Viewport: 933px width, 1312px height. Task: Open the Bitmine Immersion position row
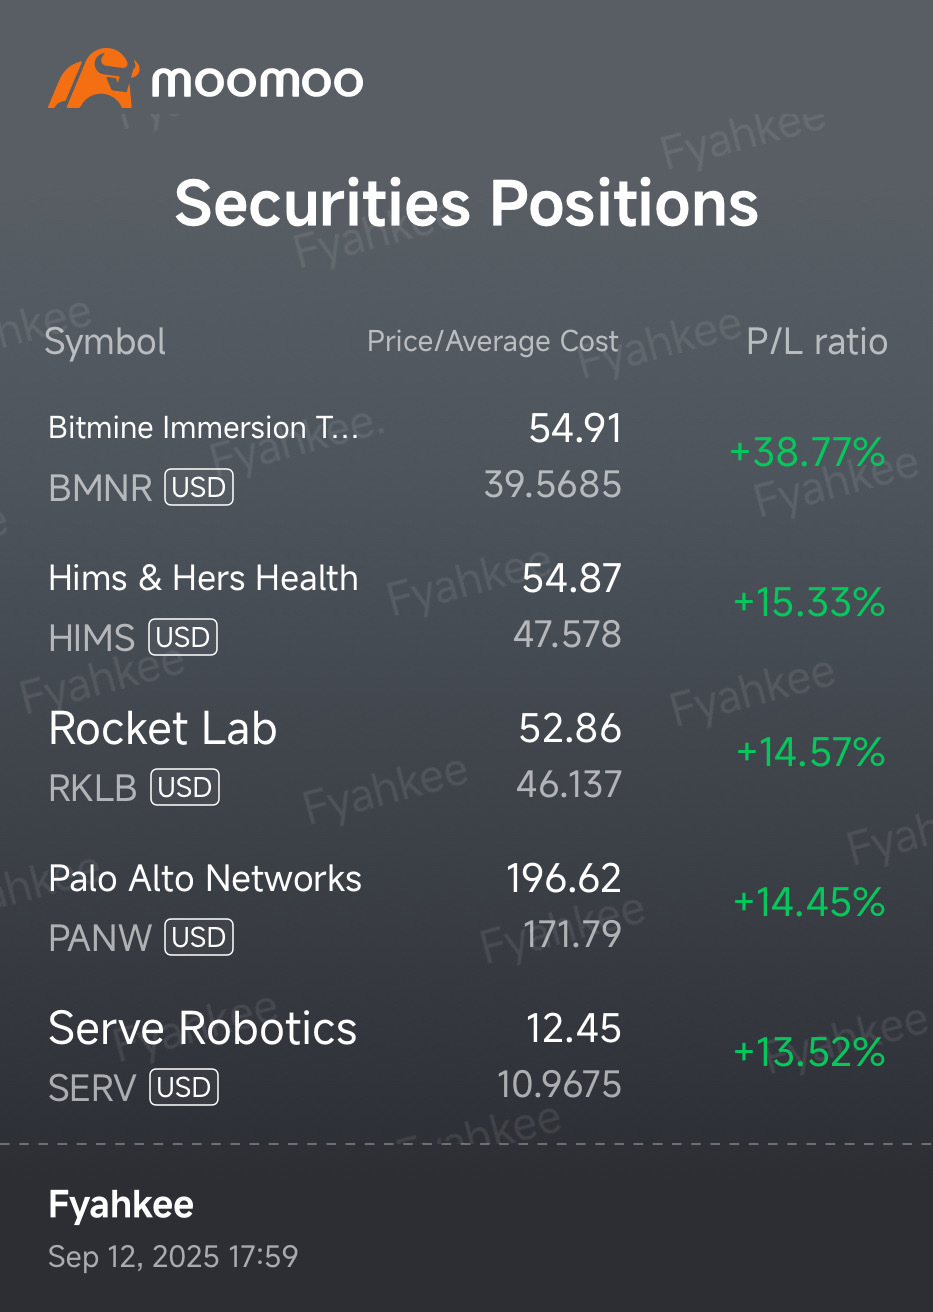466,456
